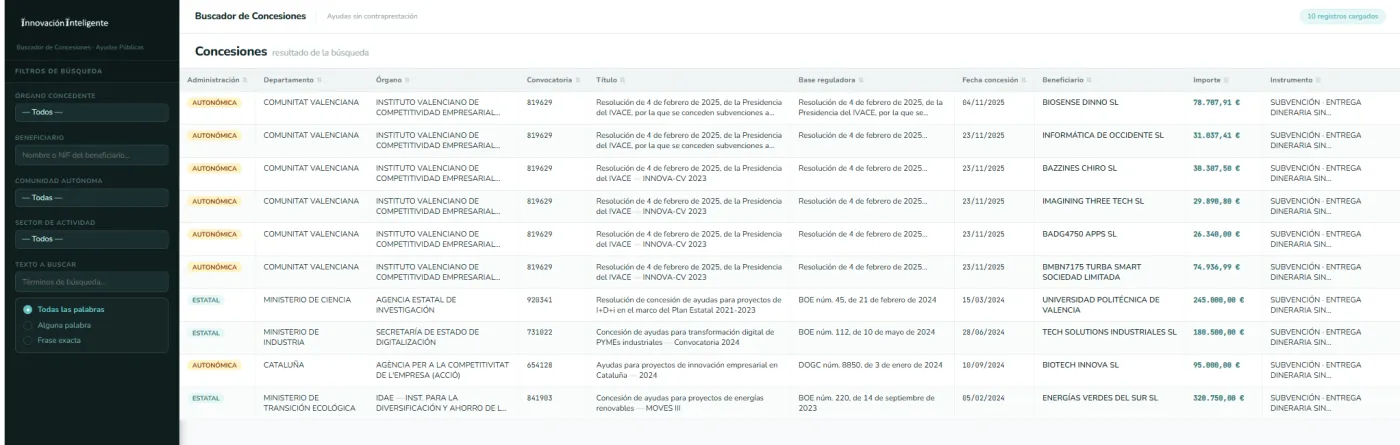1400x445 pixels.
Task: Sort by Fecha concesión column header icon
Action: click(x=1026, y=80)
